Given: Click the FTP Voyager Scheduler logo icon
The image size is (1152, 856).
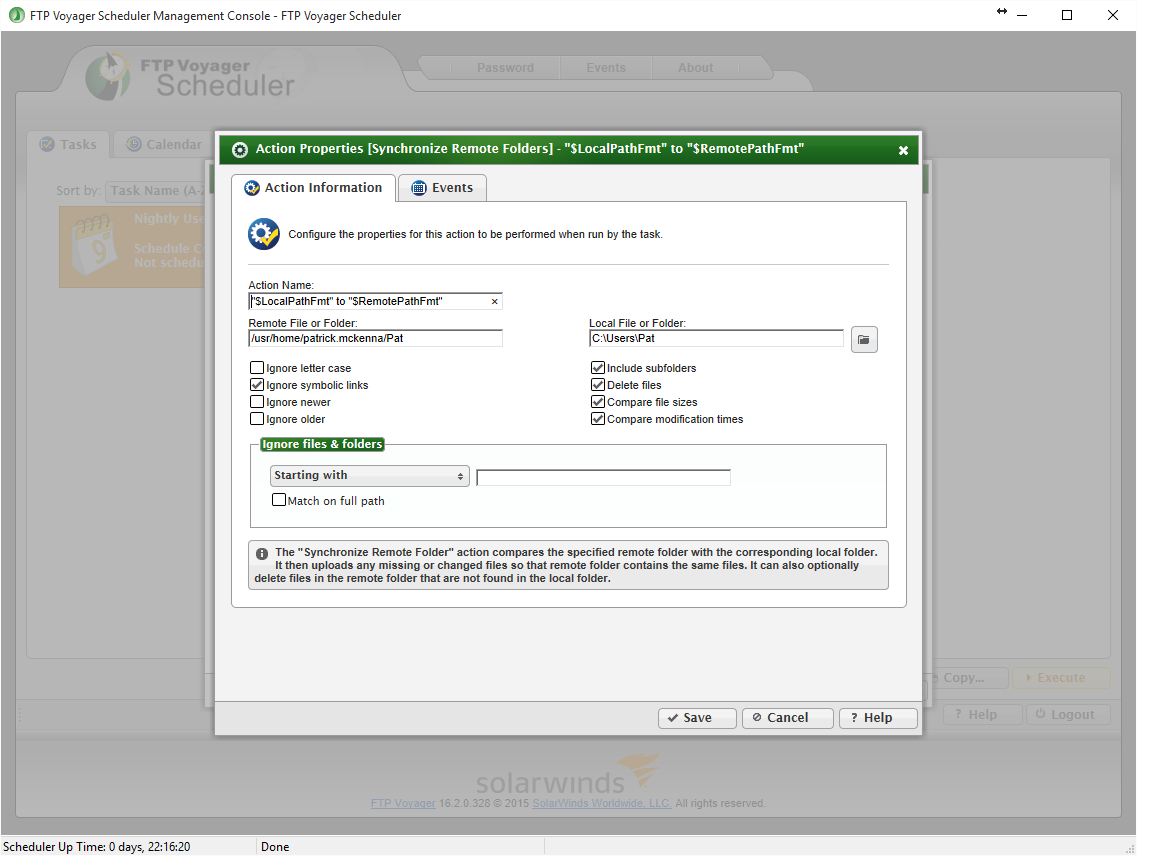Looking at the screenshot, I should click(x=107, y=76).
